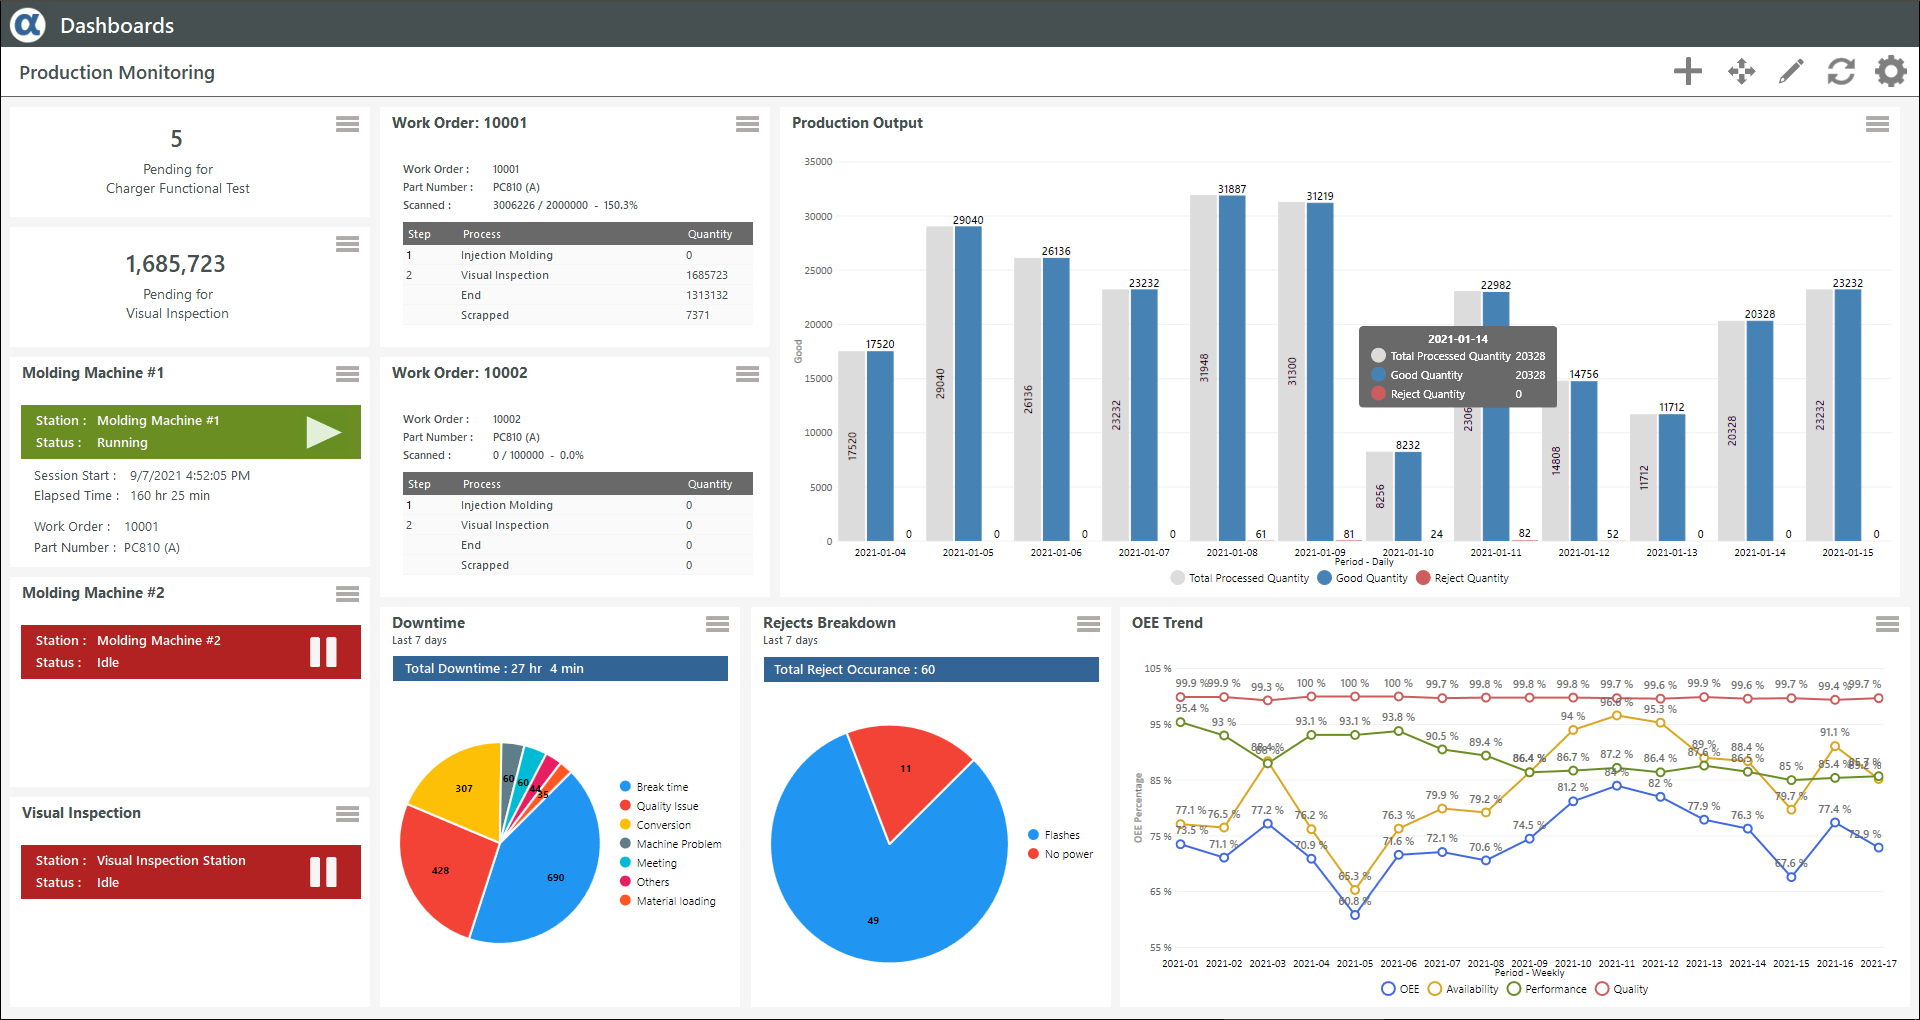This screenshot has height=1020, width=1920.
Task: Click pause icon on Visual Inspection Station
Action: (x=323, y=872)
